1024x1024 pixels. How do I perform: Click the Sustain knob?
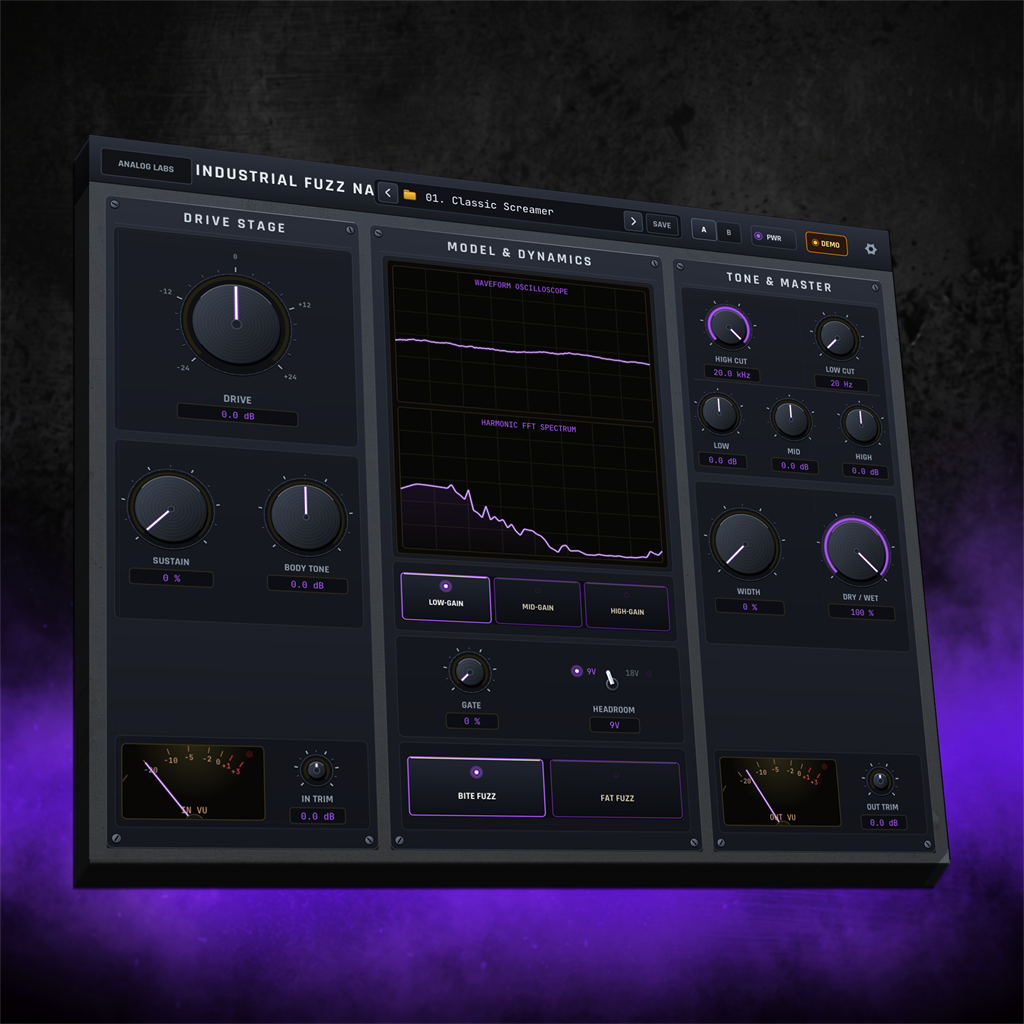coord(171,509)
